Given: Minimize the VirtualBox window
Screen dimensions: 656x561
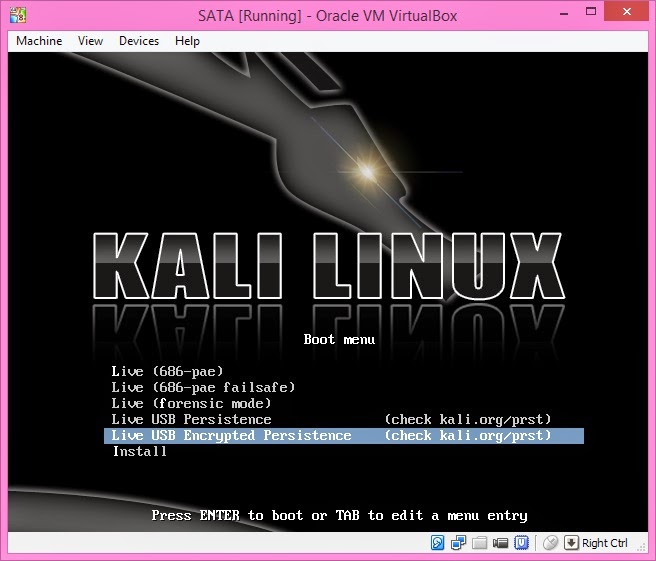Looking at the screenshot, I should 564,13.
